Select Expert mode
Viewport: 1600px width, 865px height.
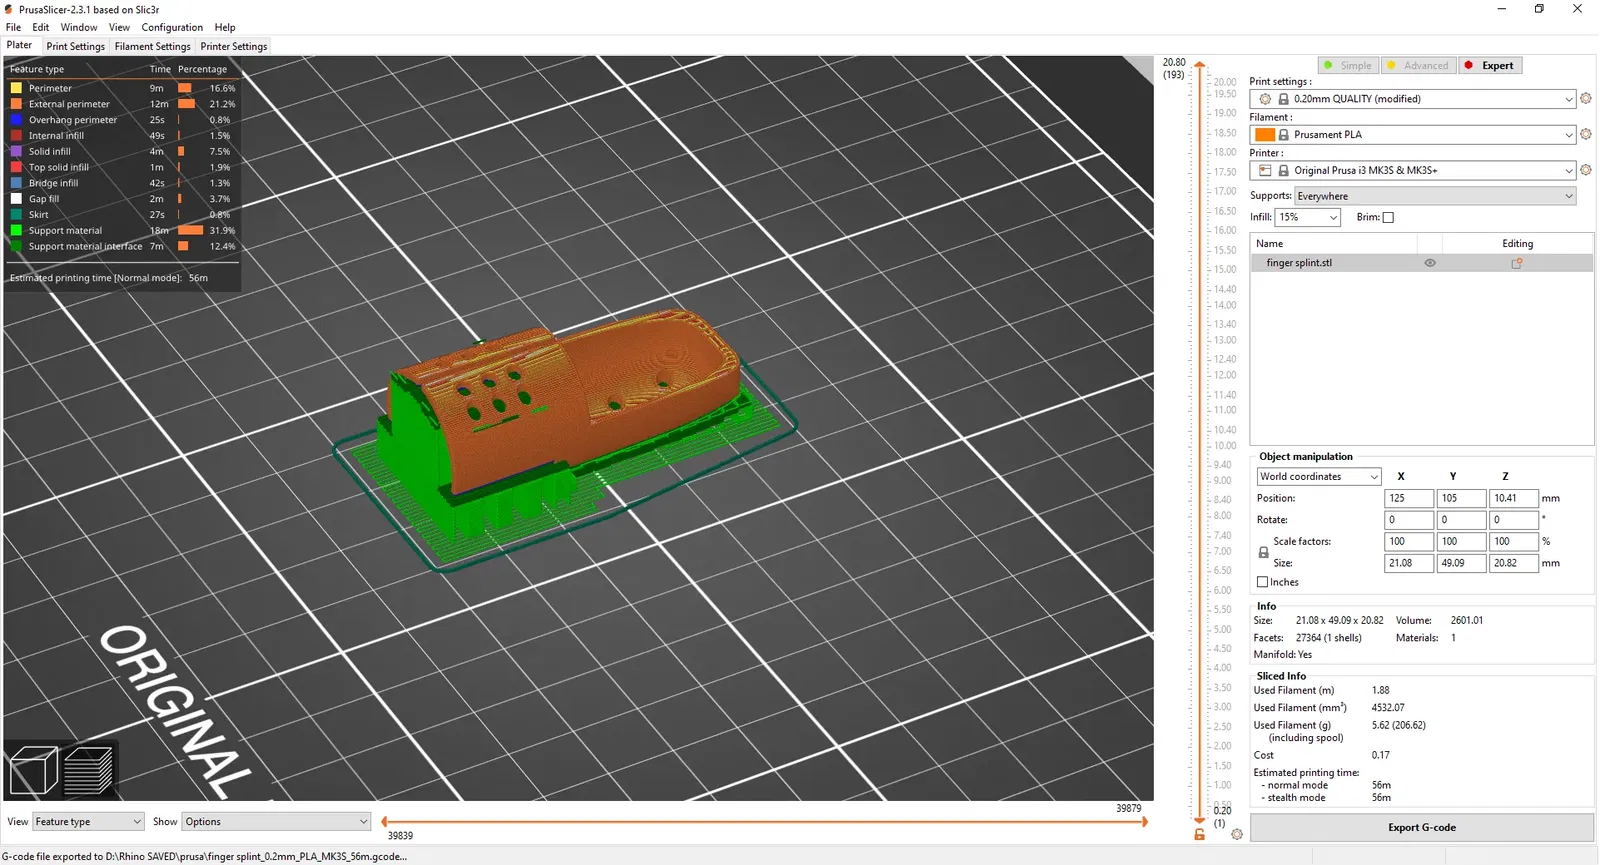(x=1490, y=66)
